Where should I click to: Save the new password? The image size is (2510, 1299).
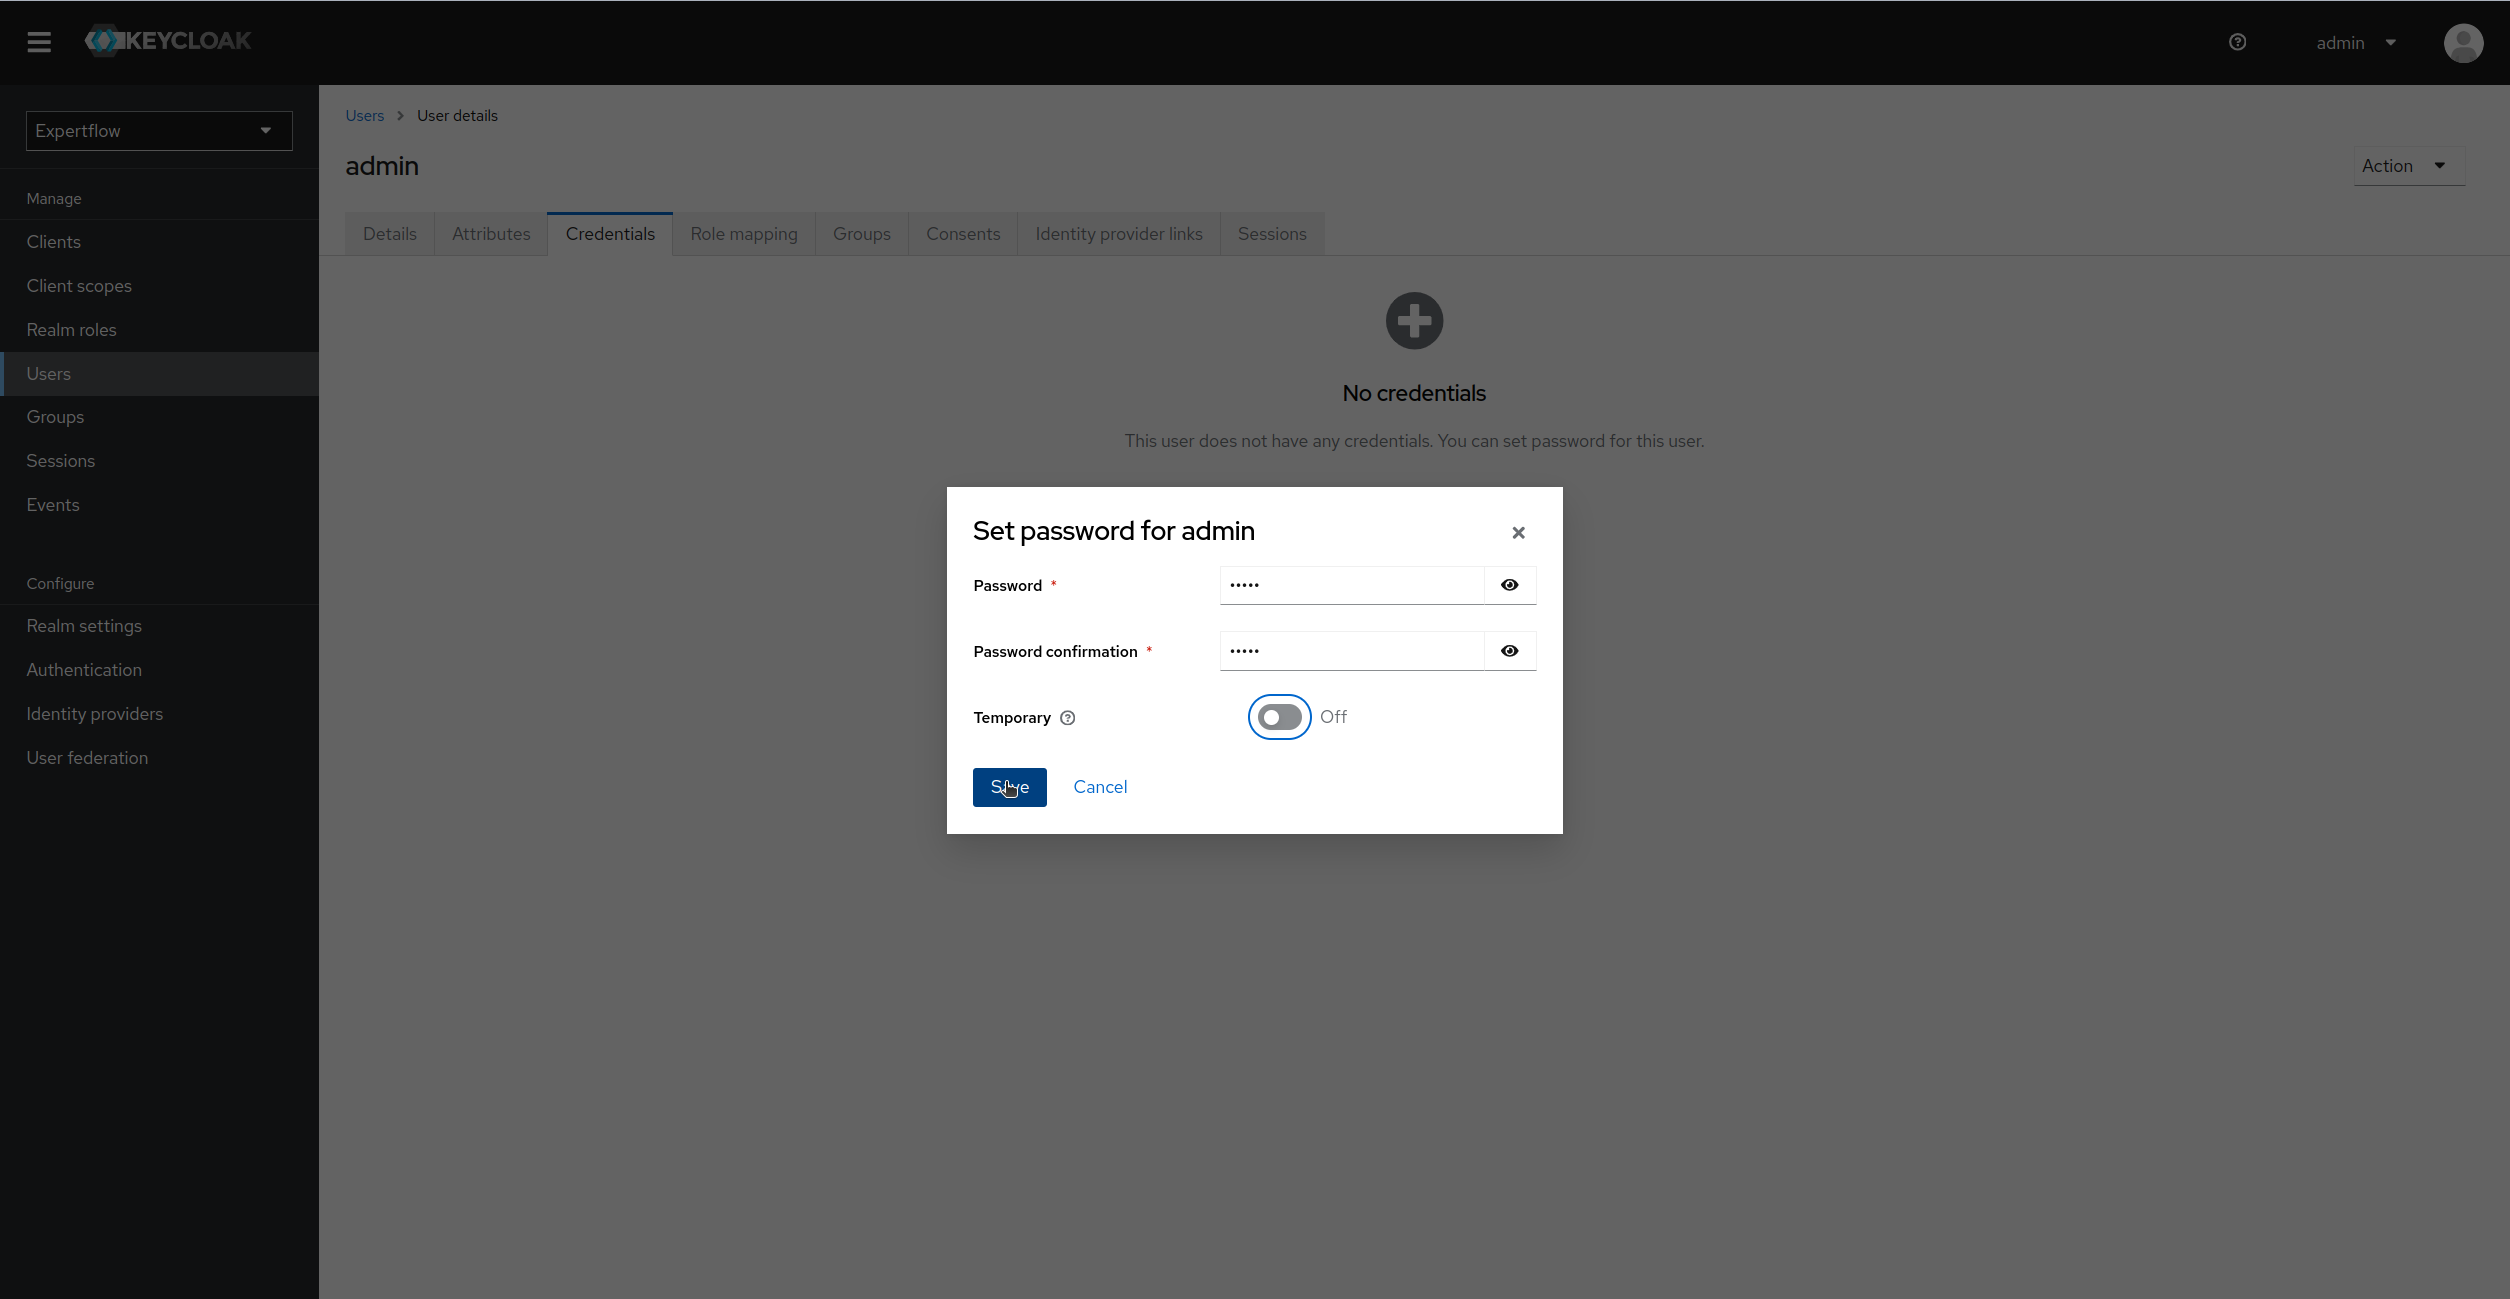pos(1009,787)
